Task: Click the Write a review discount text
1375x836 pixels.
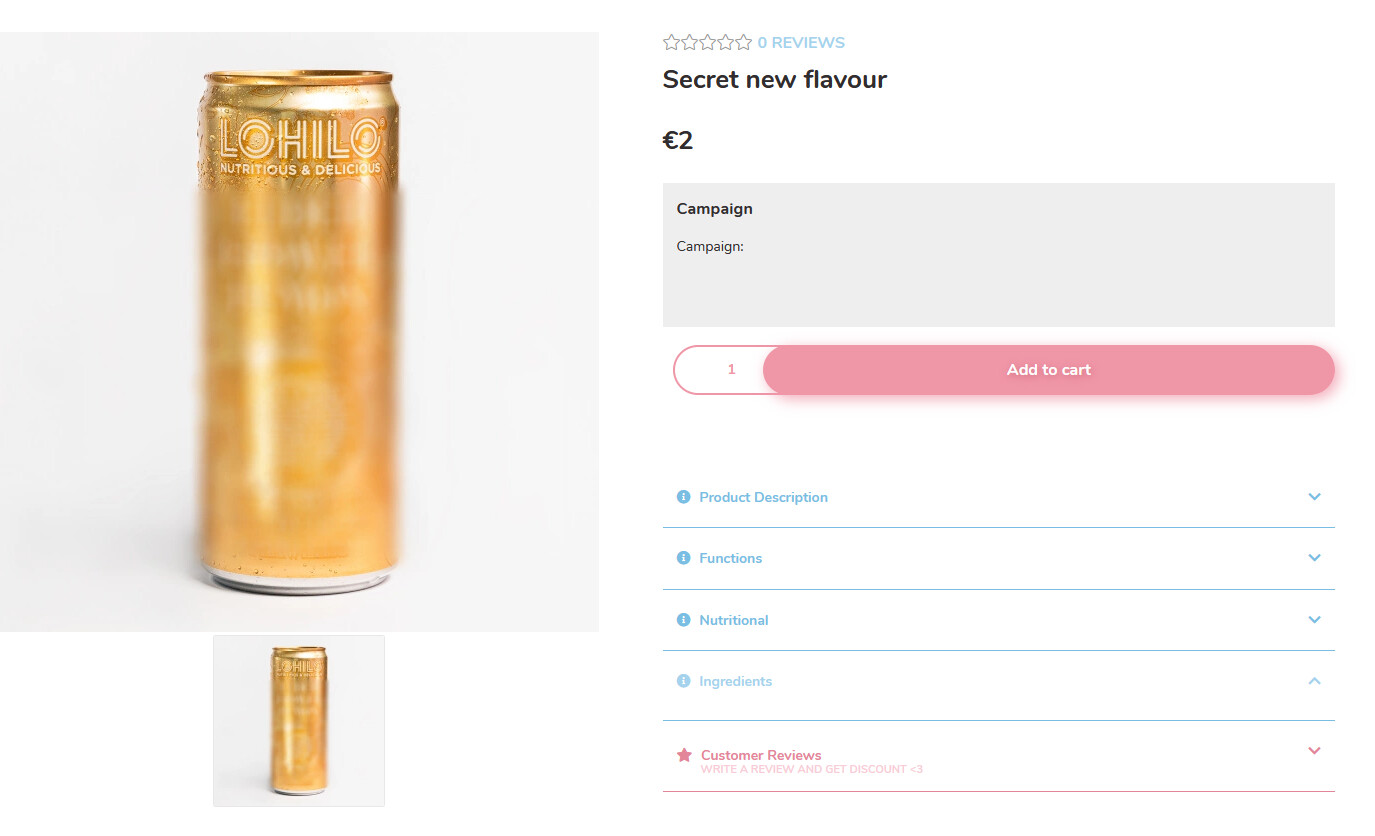Action: point(811,769)
